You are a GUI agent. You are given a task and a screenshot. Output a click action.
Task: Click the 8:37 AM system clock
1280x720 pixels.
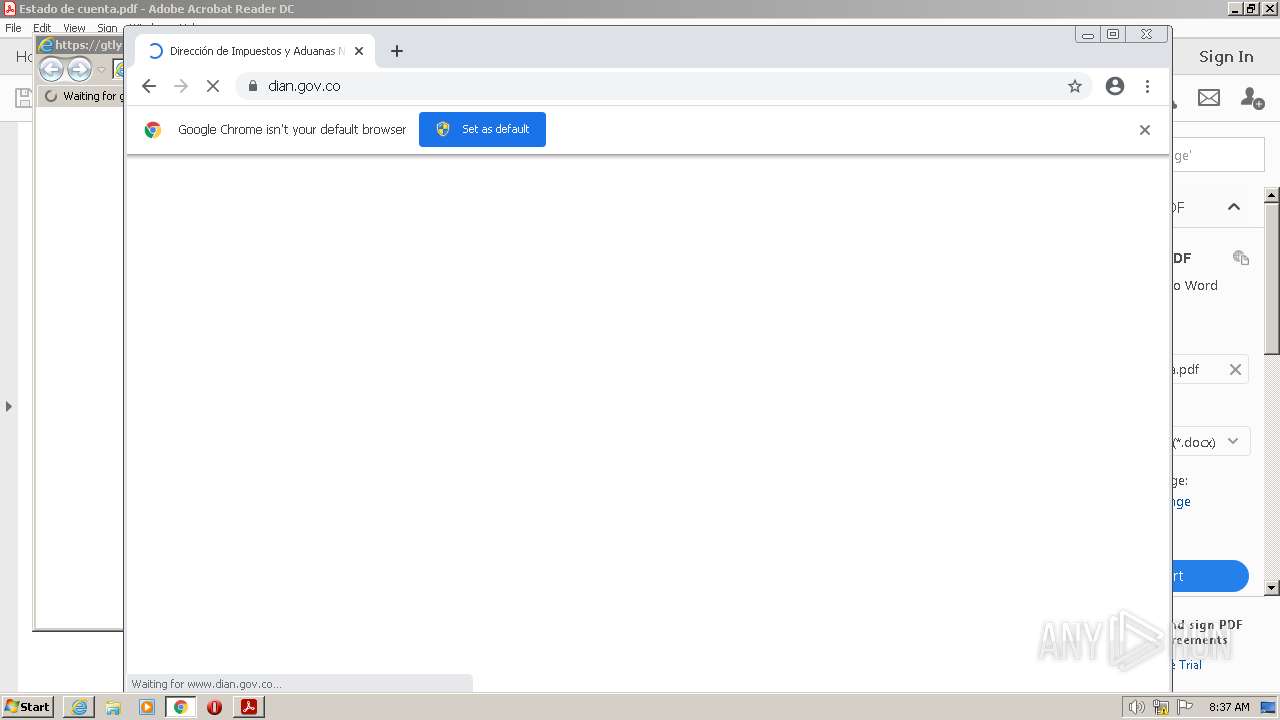pos(1229,707)
